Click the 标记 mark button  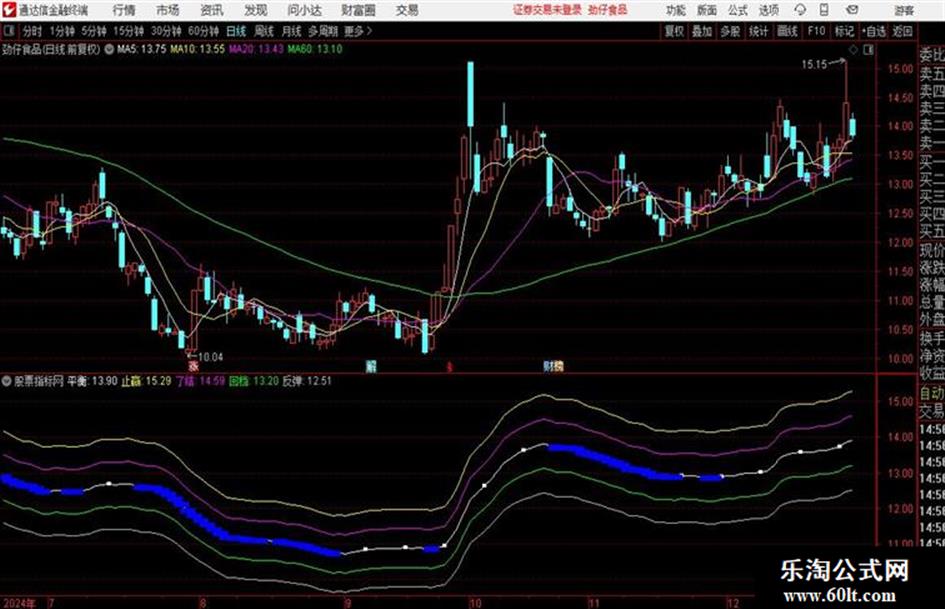coord(844,31)
